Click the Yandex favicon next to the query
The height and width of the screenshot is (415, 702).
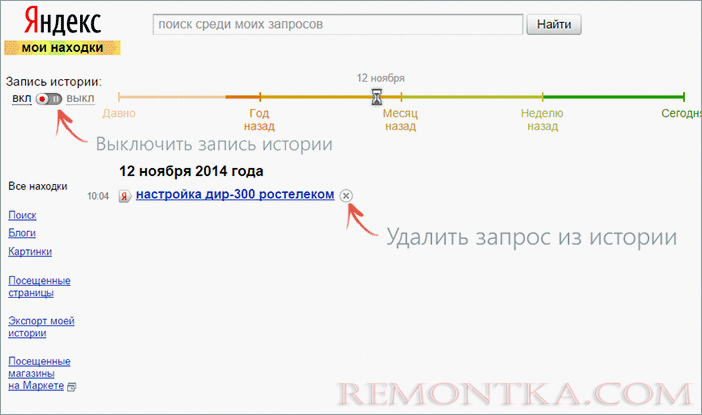click(x=124, y=196)
